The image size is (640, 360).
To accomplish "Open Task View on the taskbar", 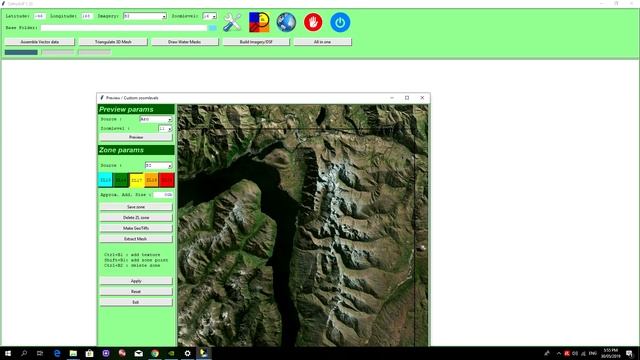I will 40,353.
